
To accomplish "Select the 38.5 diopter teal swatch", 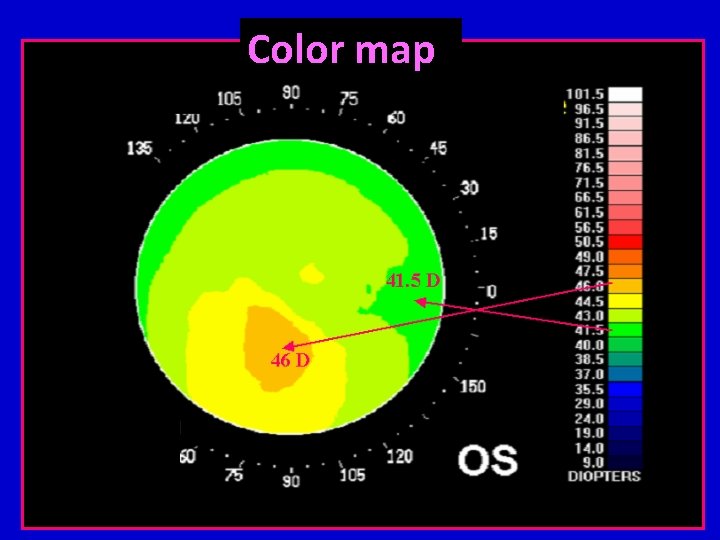I will (x=625, y=360).
